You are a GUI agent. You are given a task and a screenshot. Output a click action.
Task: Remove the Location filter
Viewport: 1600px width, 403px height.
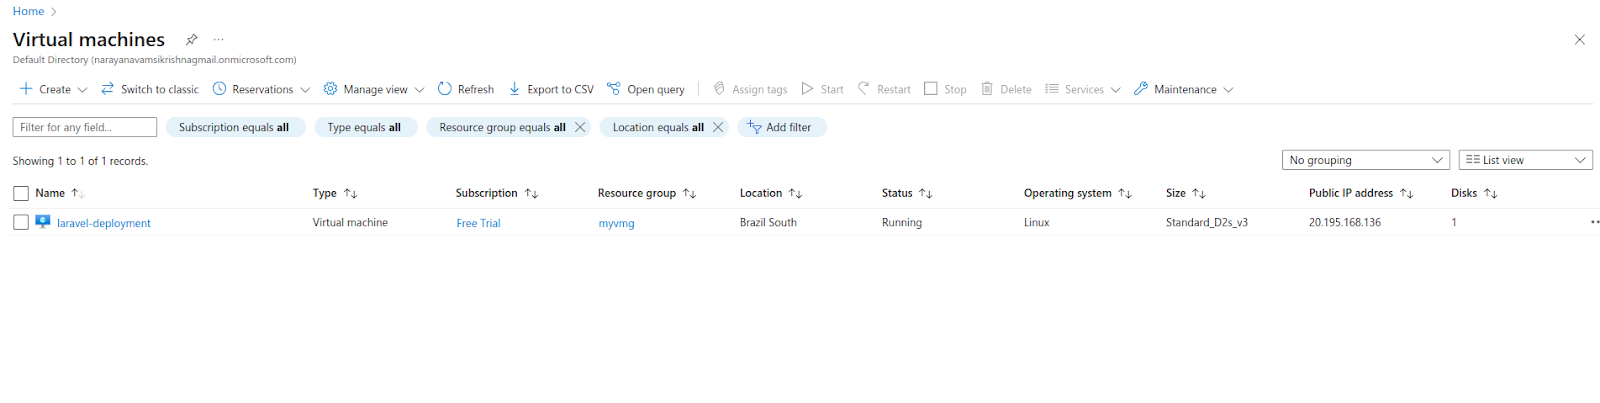[718, 127]
